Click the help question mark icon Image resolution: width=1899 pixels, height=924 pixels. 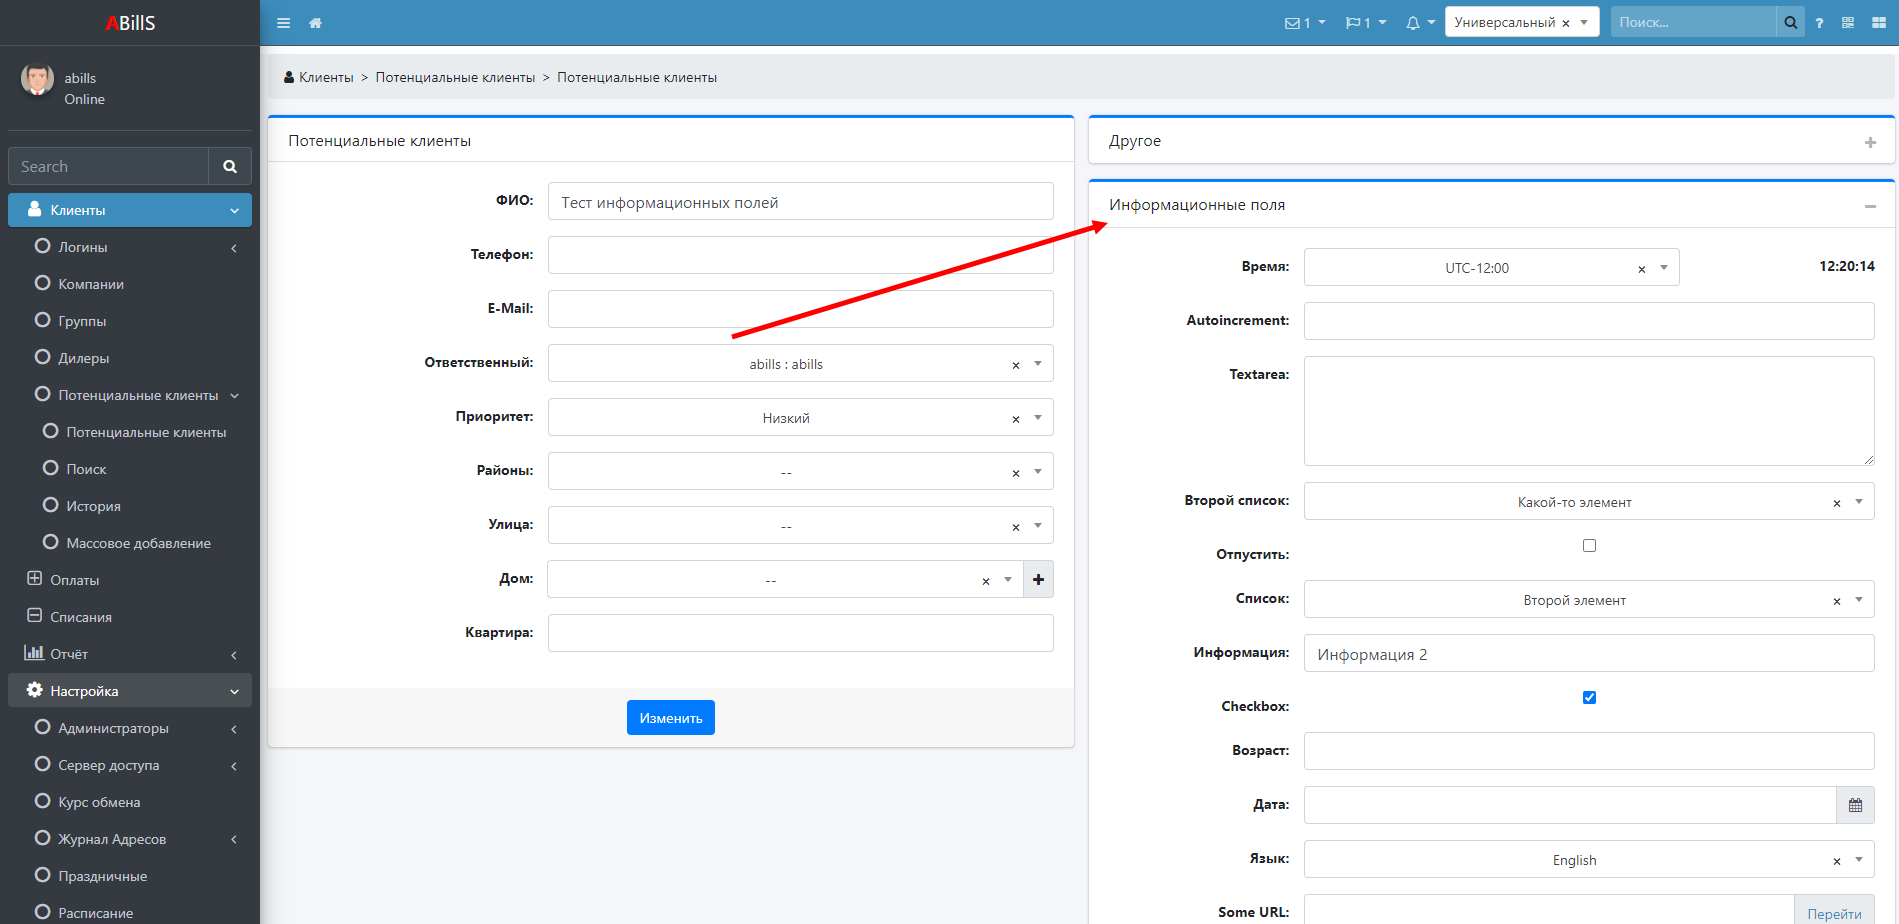(1819, 23)
